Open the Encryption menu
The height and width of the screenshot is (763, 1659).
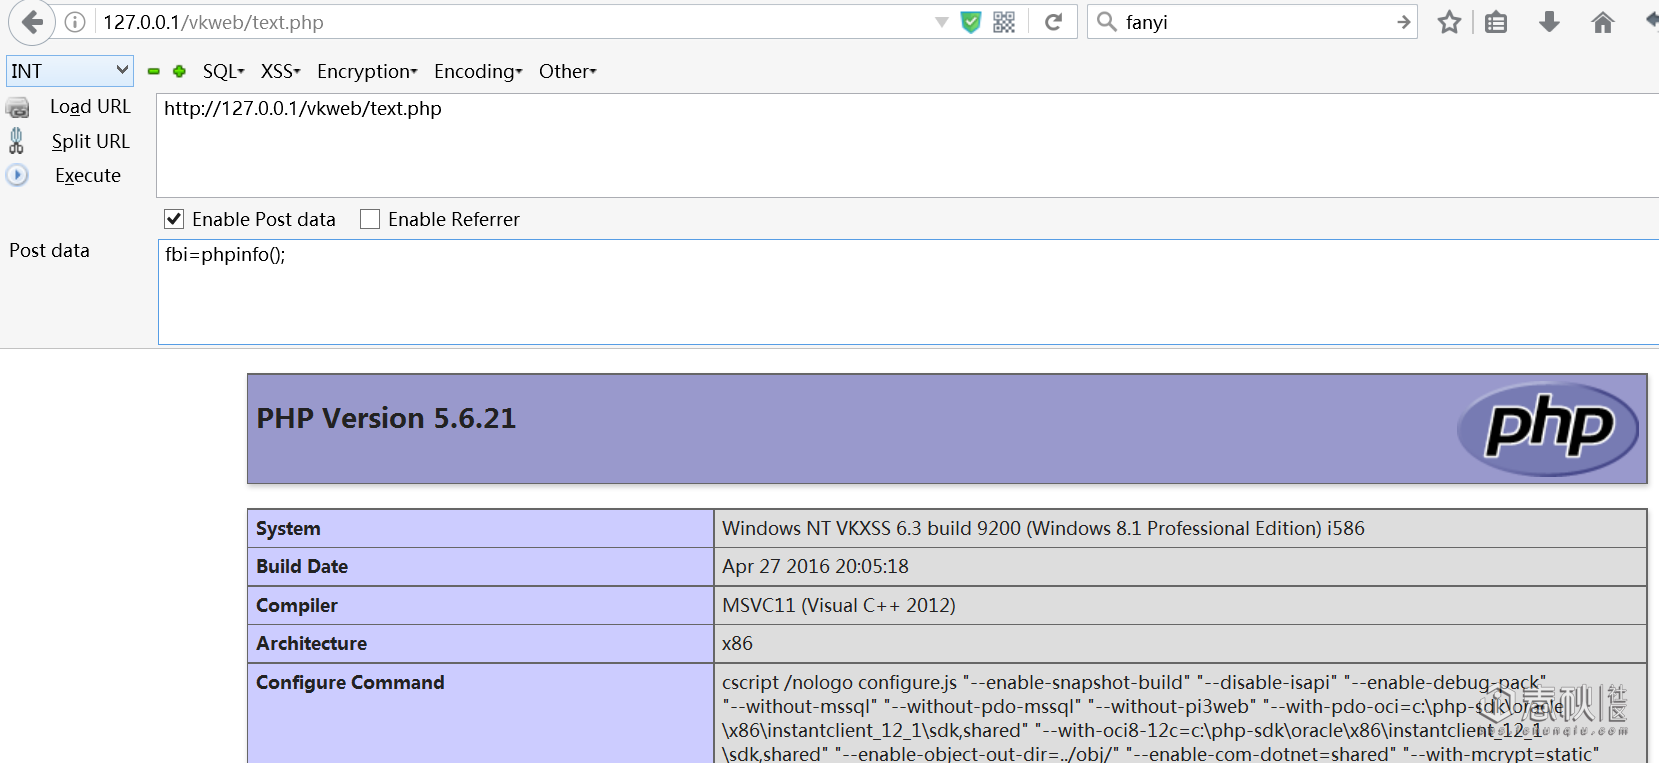[367, 71]
